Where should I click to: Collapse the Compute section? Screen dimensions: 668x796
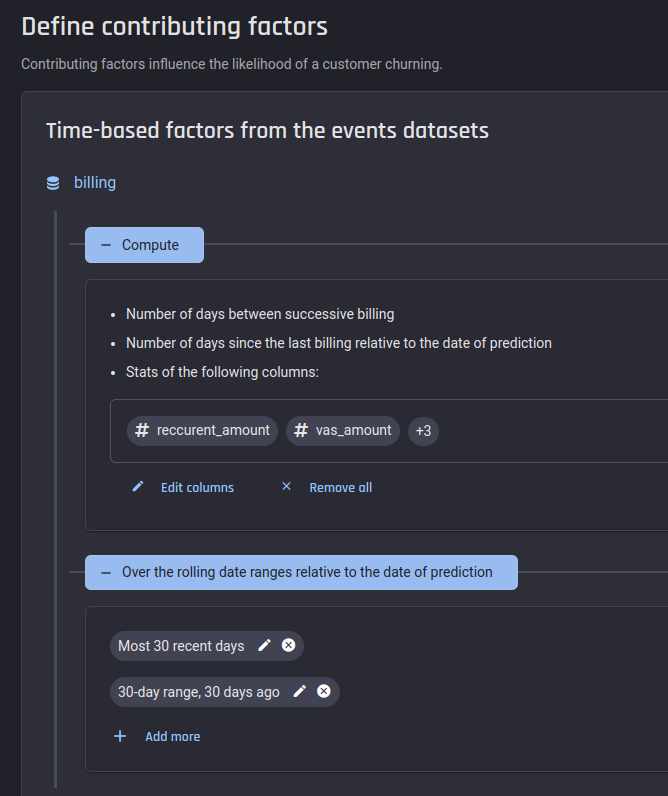click(x=144, y=245)
